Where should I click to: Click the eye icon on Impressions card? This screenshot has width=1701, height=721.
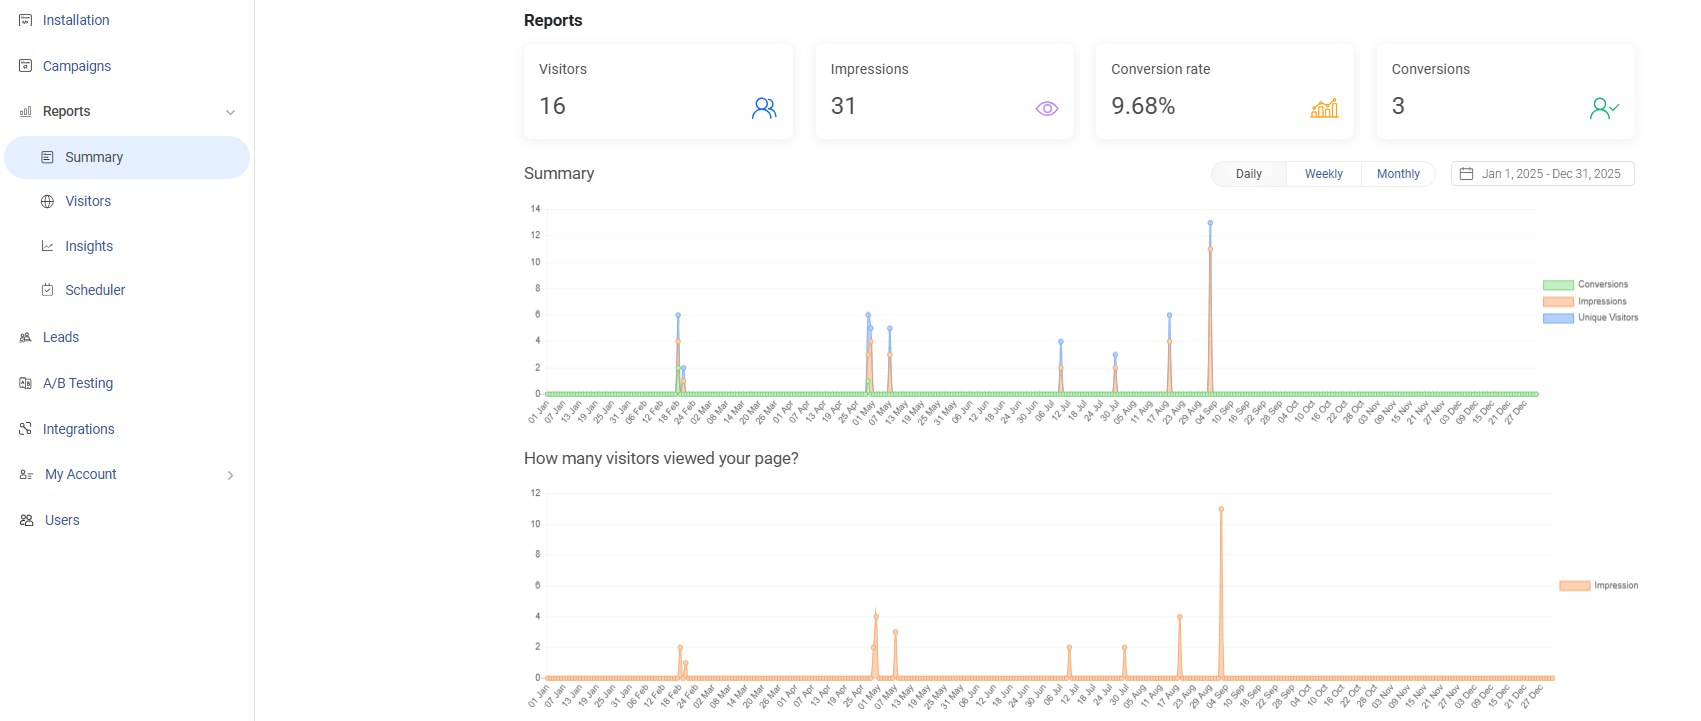1046,108
